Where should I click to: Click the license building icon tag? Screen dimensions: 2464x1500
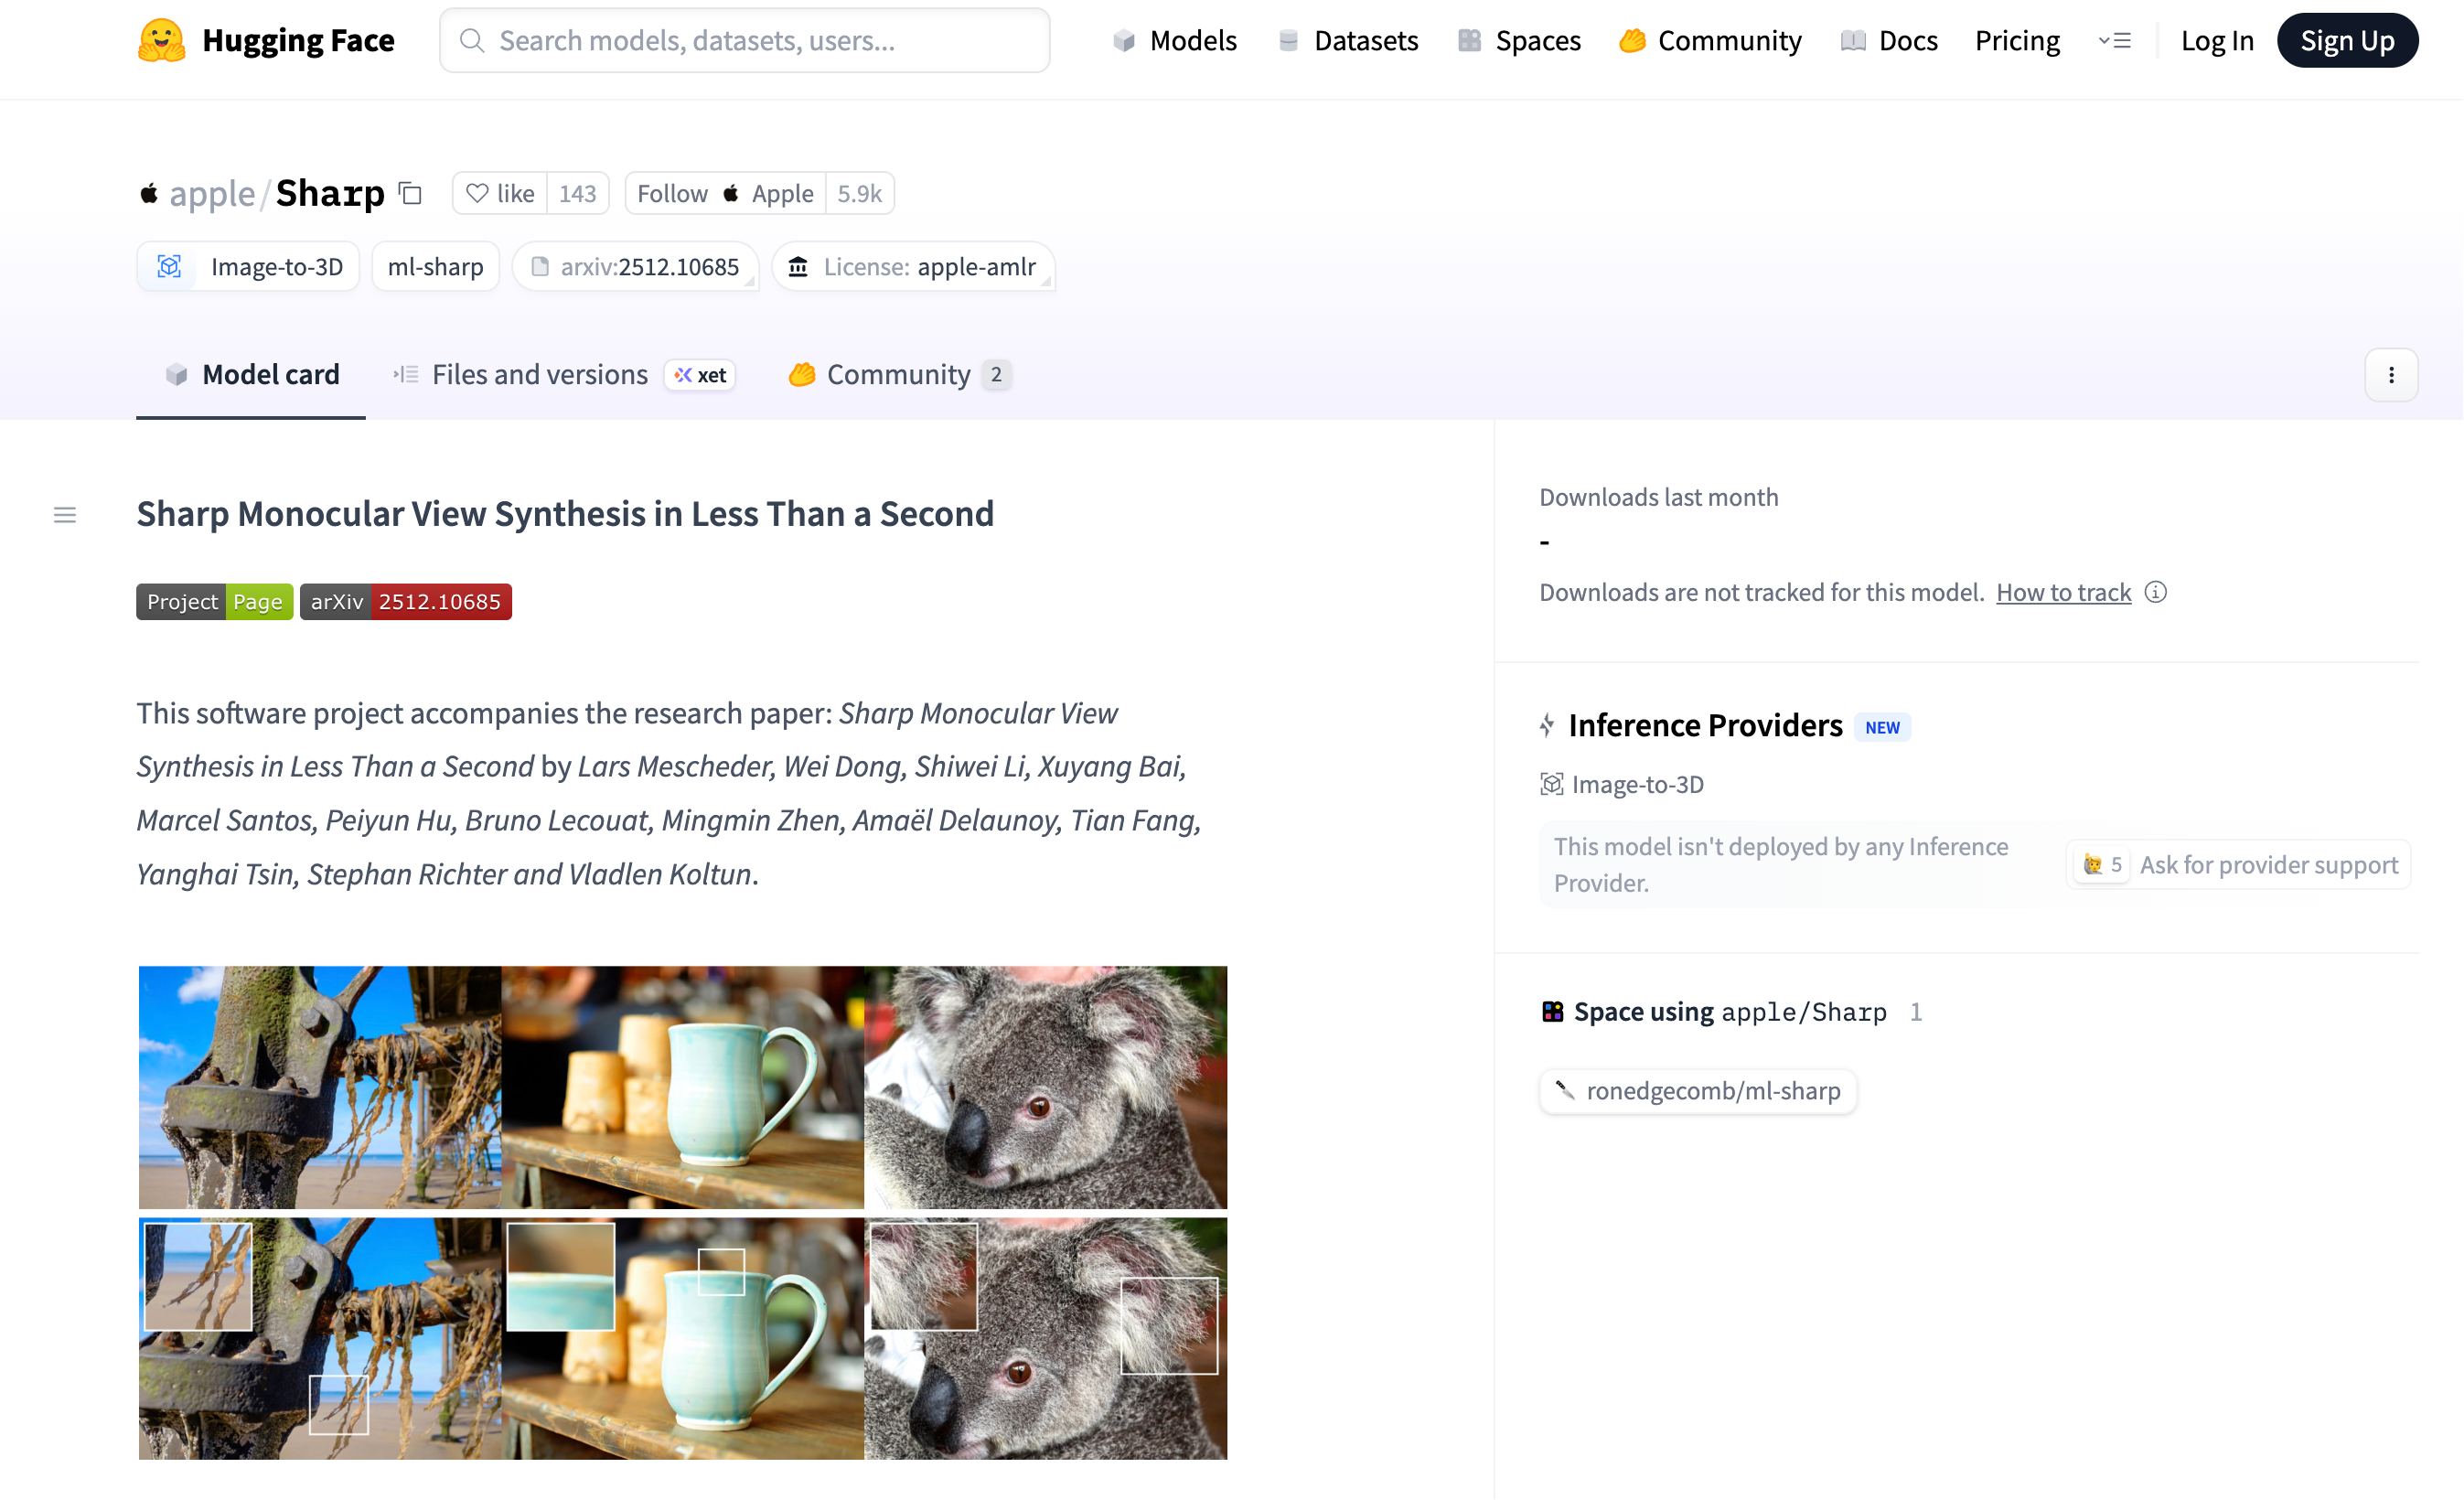pyautogui.click(x=798, y=267)
